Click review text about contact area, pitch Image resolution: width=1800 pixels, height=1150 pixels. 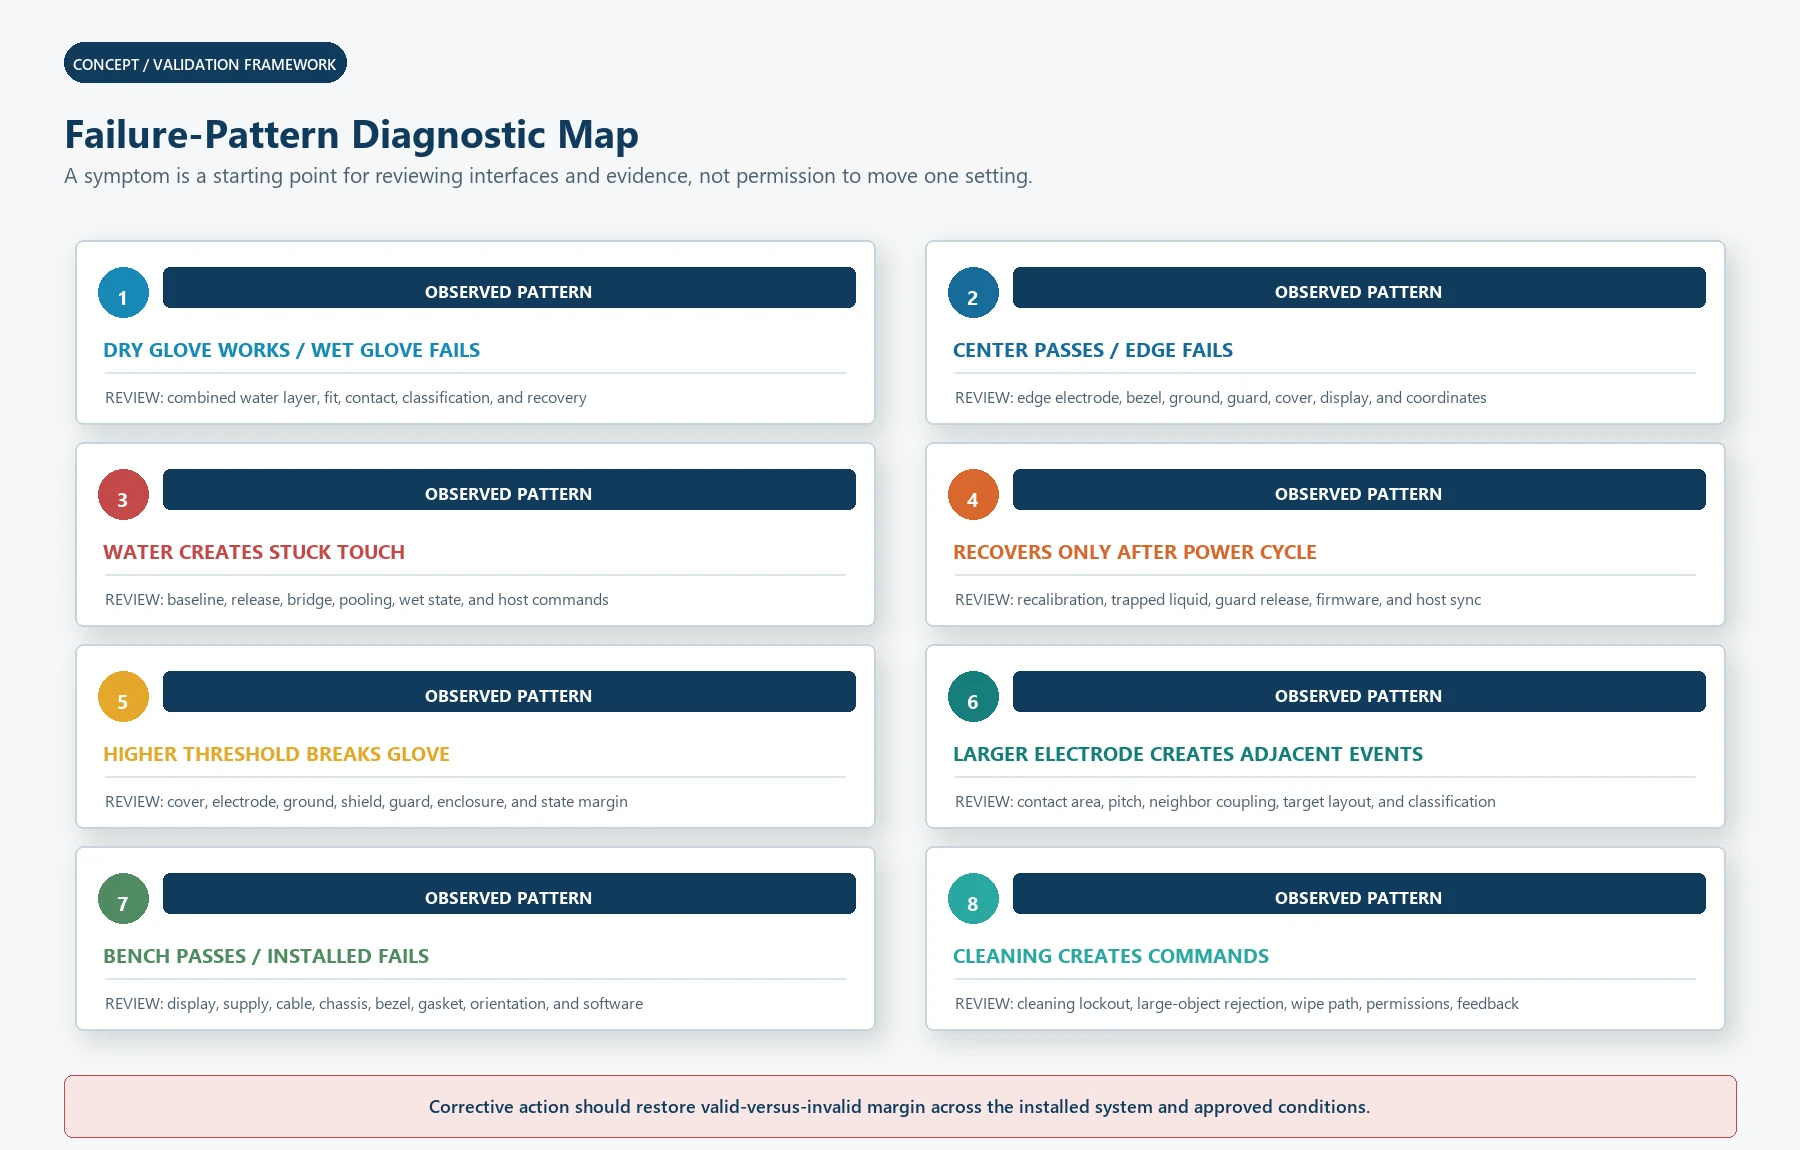tap(1226, 802)
